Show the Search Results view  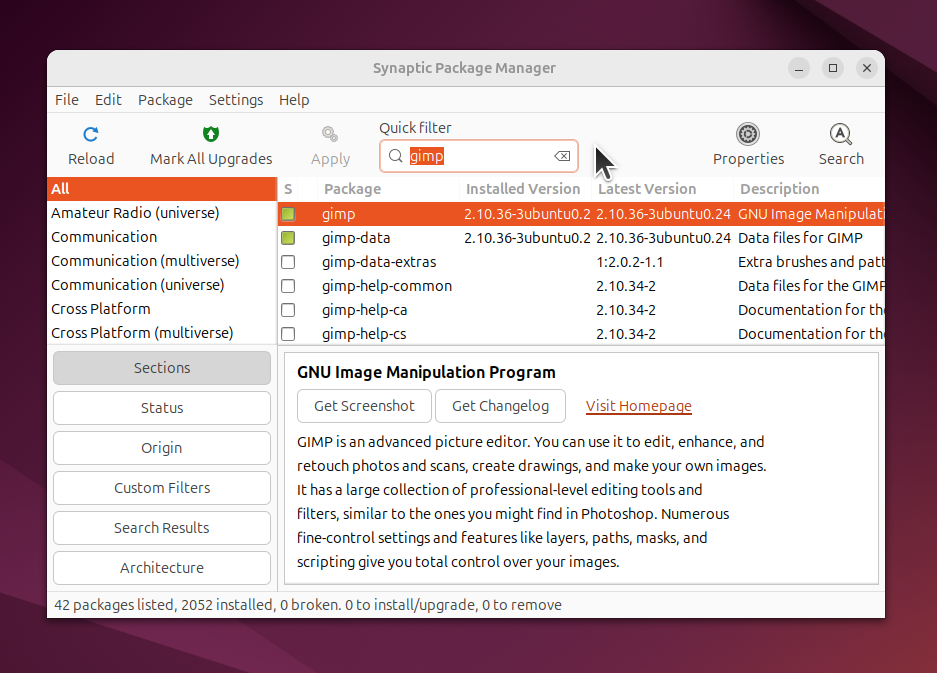(x=162, y=528)
